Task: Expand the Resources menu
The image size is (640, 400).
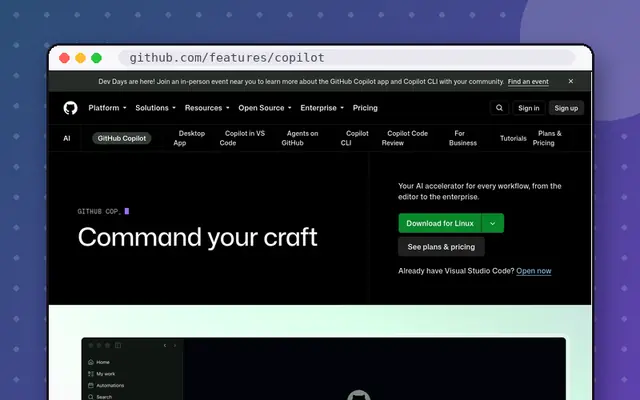Action: pos(207,108)
